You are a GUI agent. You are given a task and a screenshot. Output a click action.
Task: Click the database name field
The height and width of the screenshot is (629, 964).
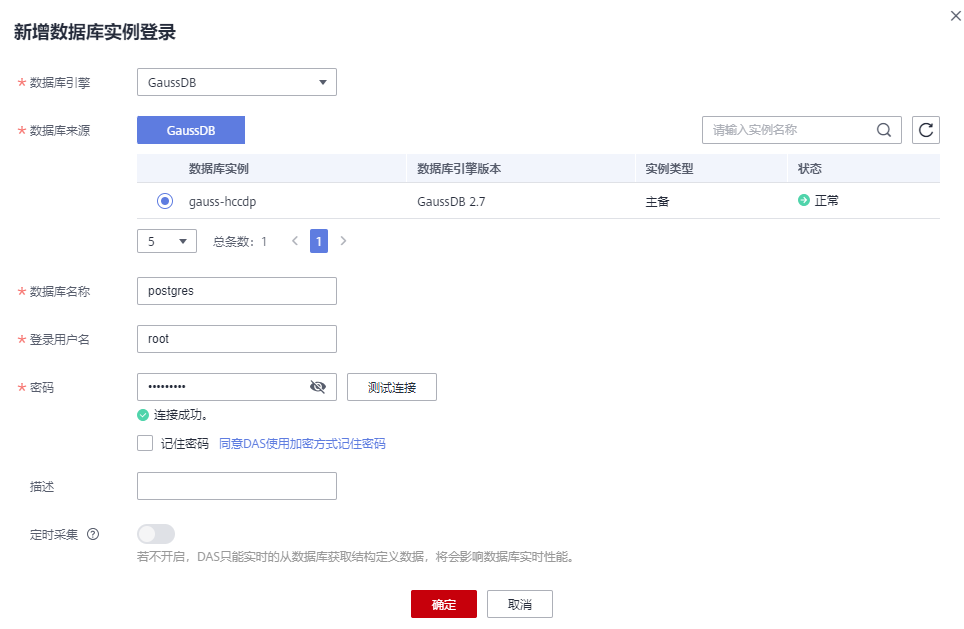click(x=237, y=291)
